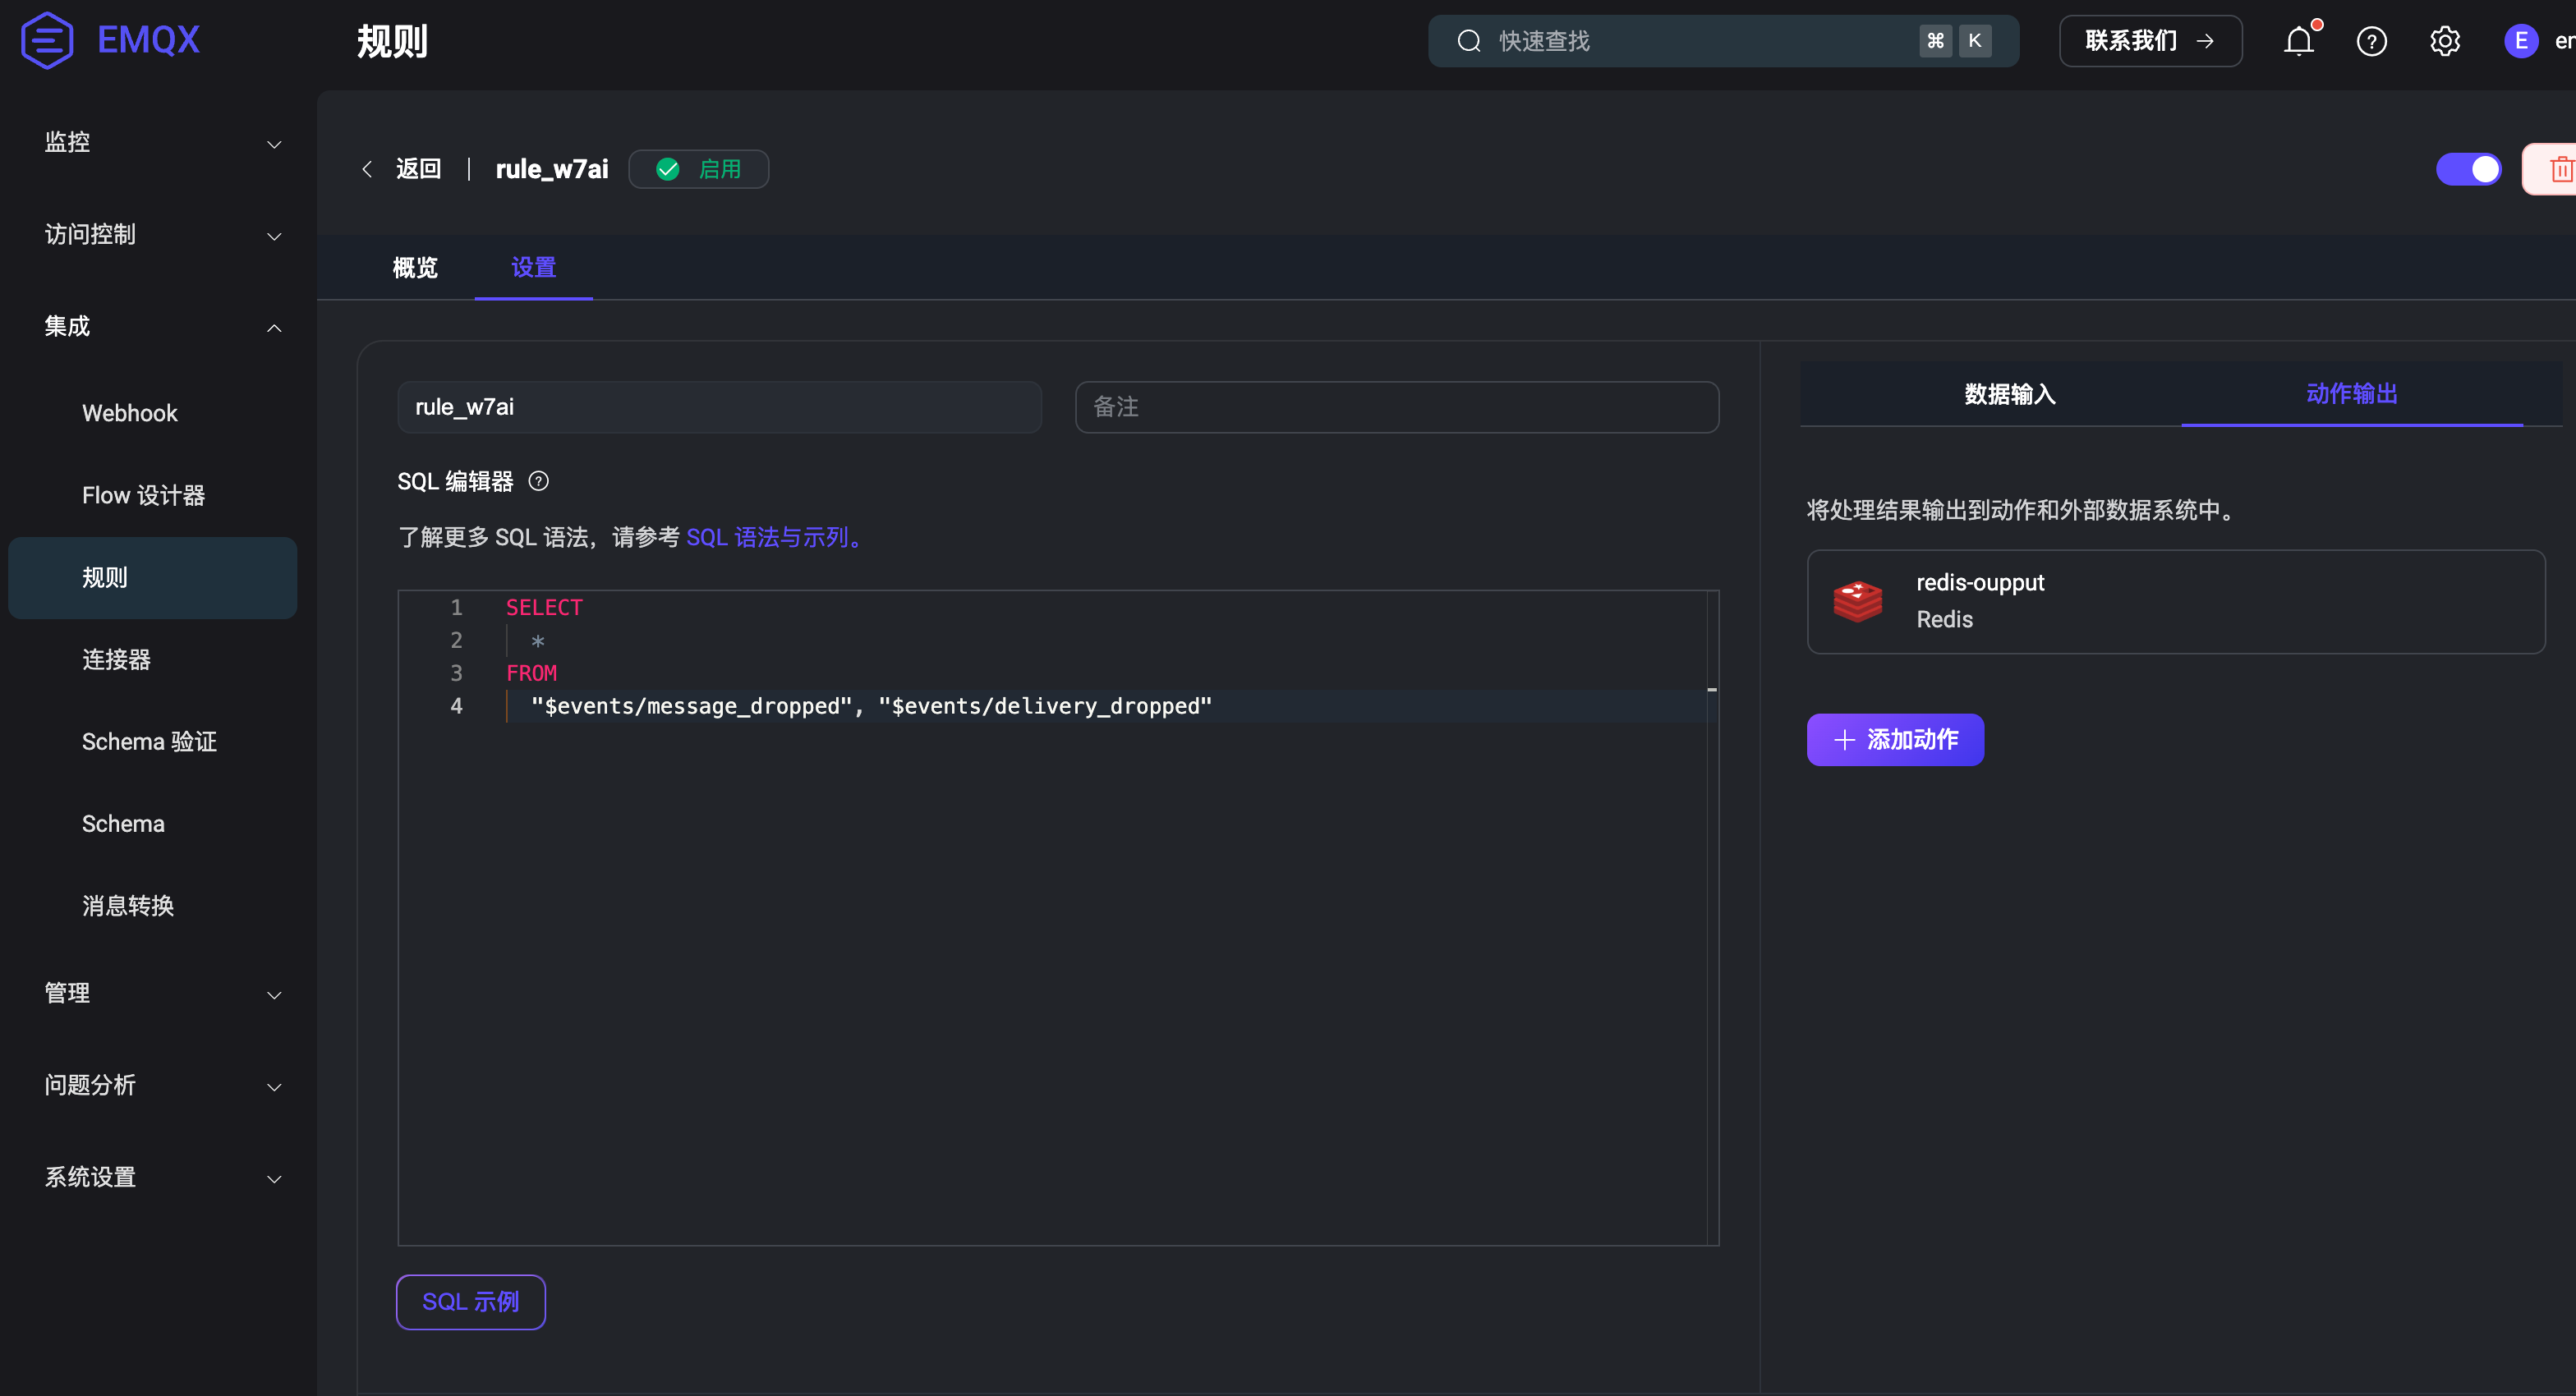The image size is (2576, 1396).
Task: Click the EMQX logo icon
Action: [47, 40]
